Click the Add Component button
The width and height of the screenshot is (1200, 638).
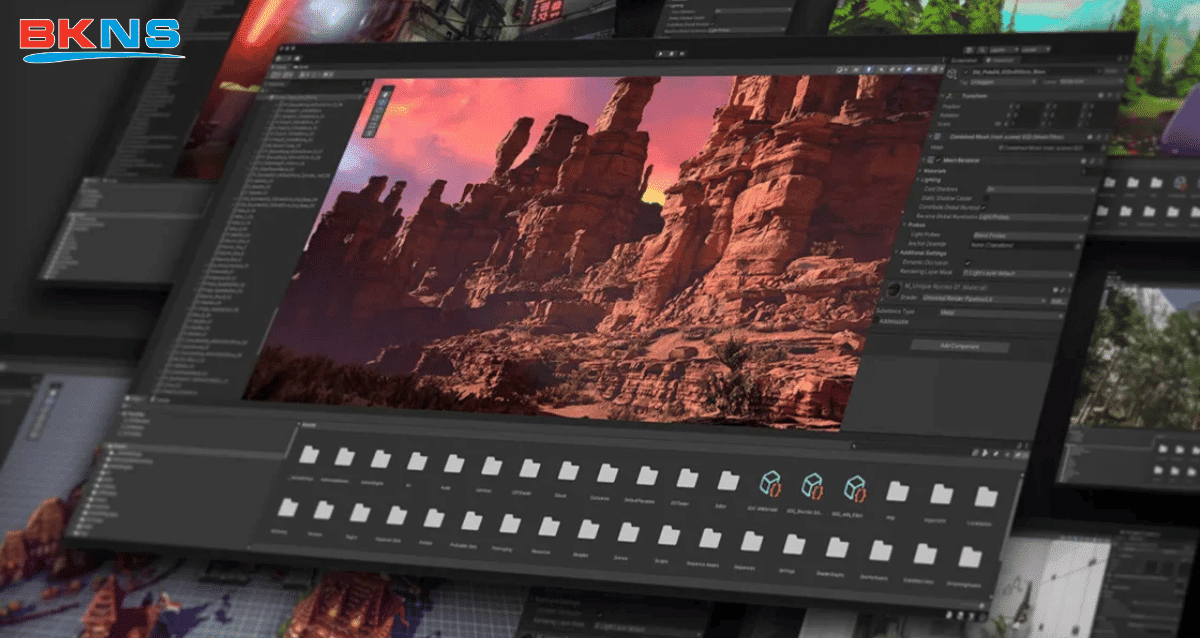[x=959, y=347]
